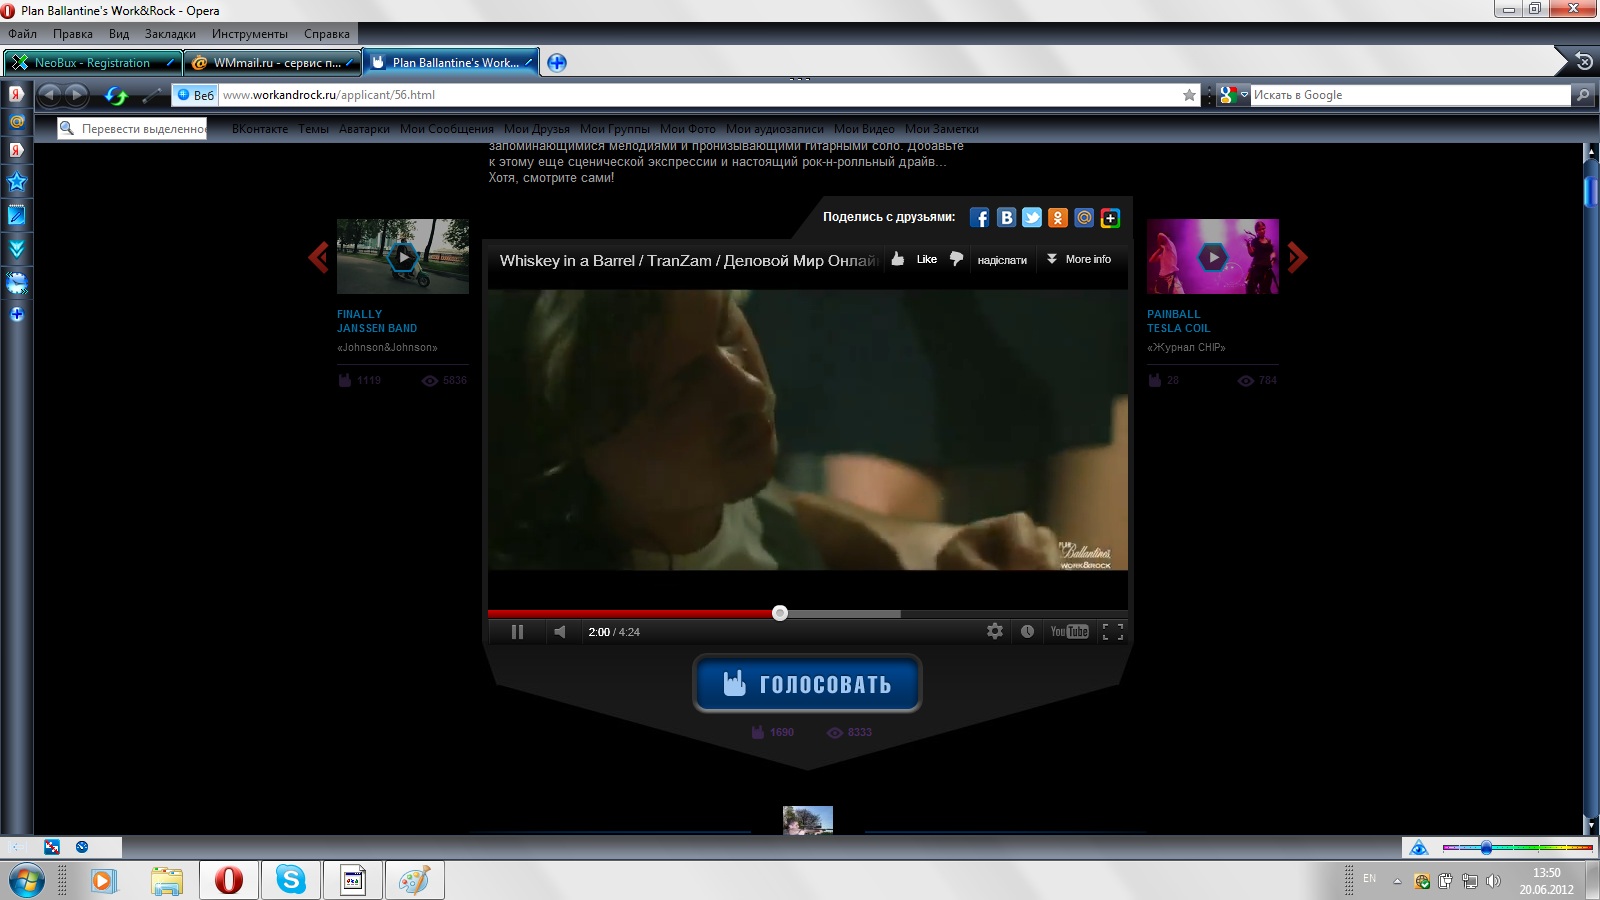Show next band with right arrow

tap(1297, 257)
